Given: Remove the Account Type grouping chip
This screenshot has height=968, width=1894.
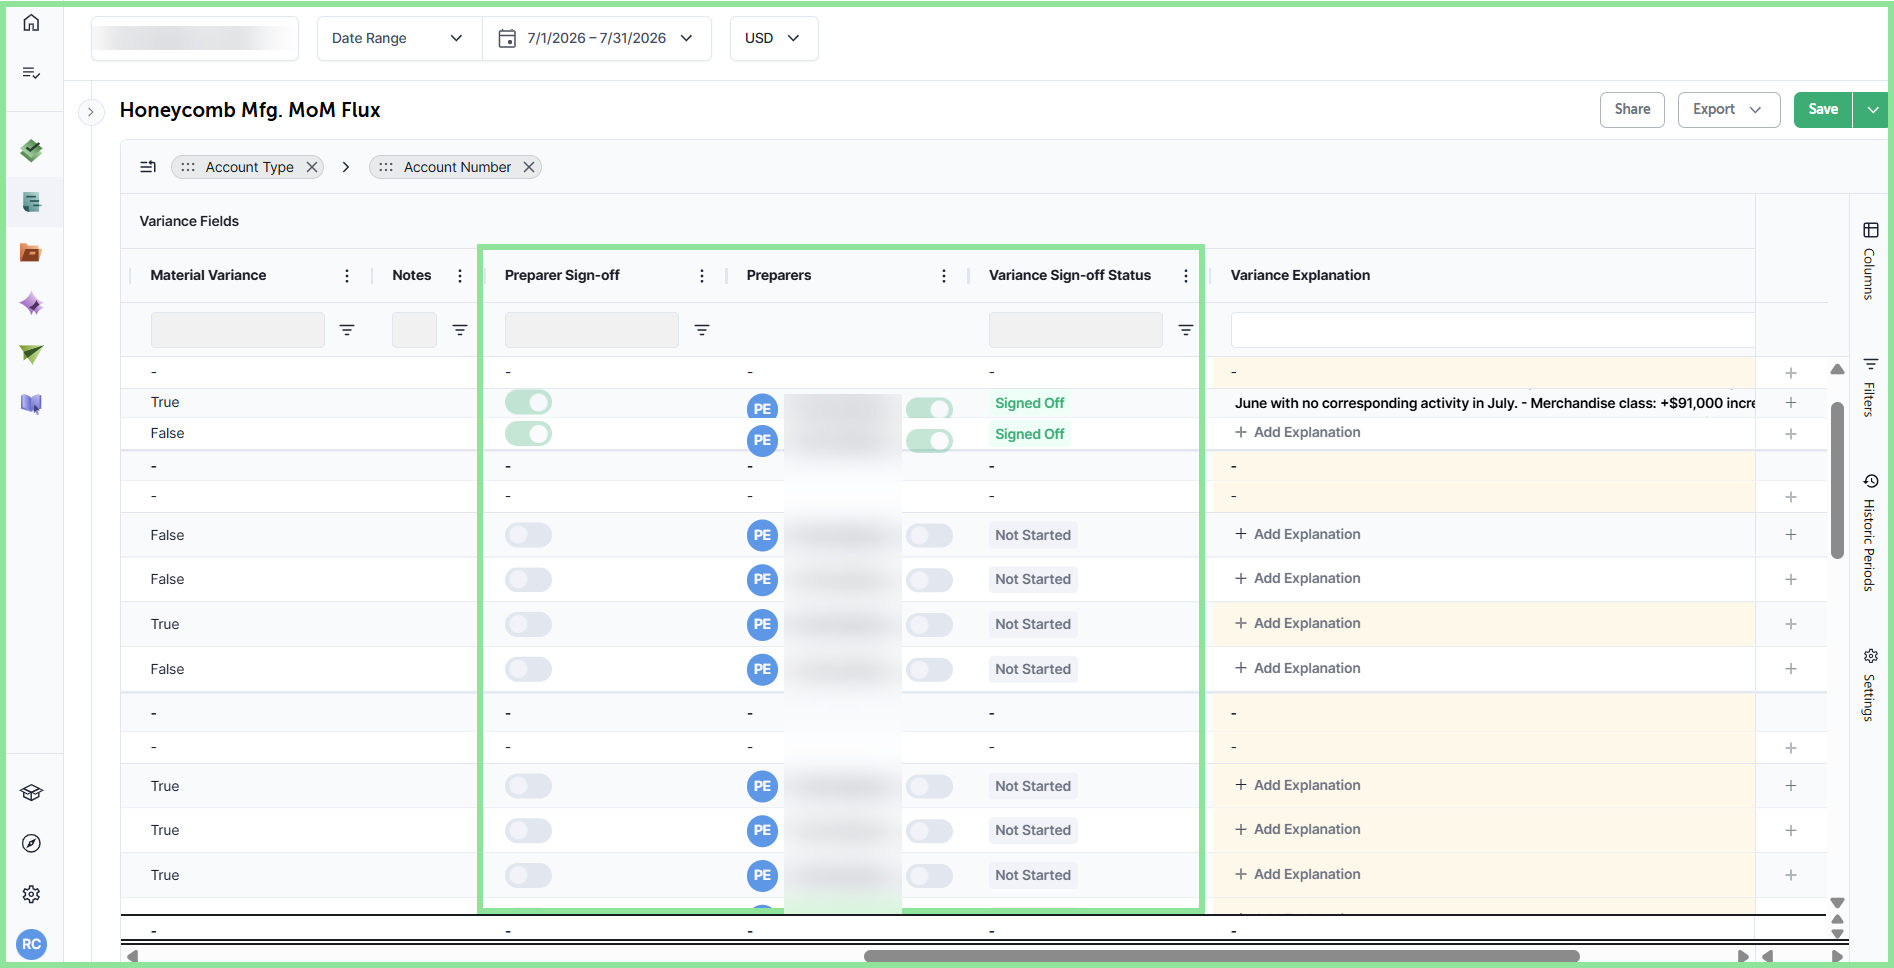Looking at the screenshot, I should click(x=312, y=167).
